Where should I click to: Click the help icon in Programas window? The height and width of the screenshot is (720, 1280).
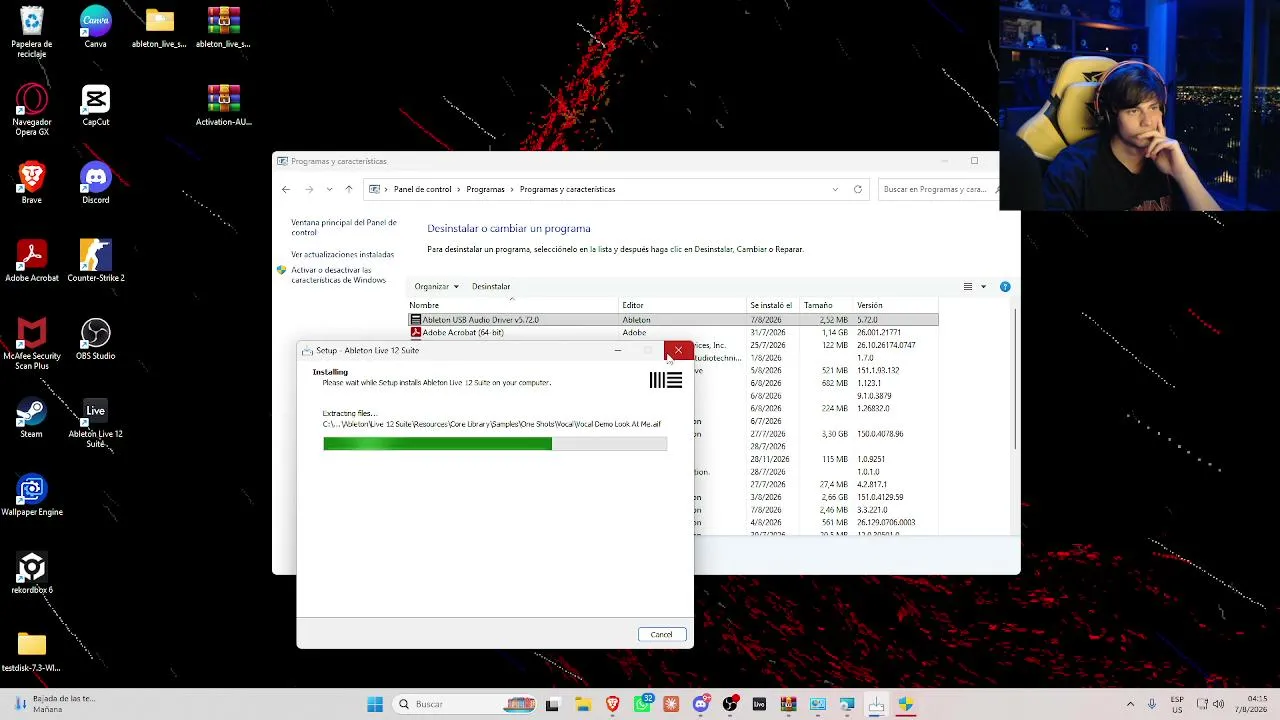[x=1005, y=287]
